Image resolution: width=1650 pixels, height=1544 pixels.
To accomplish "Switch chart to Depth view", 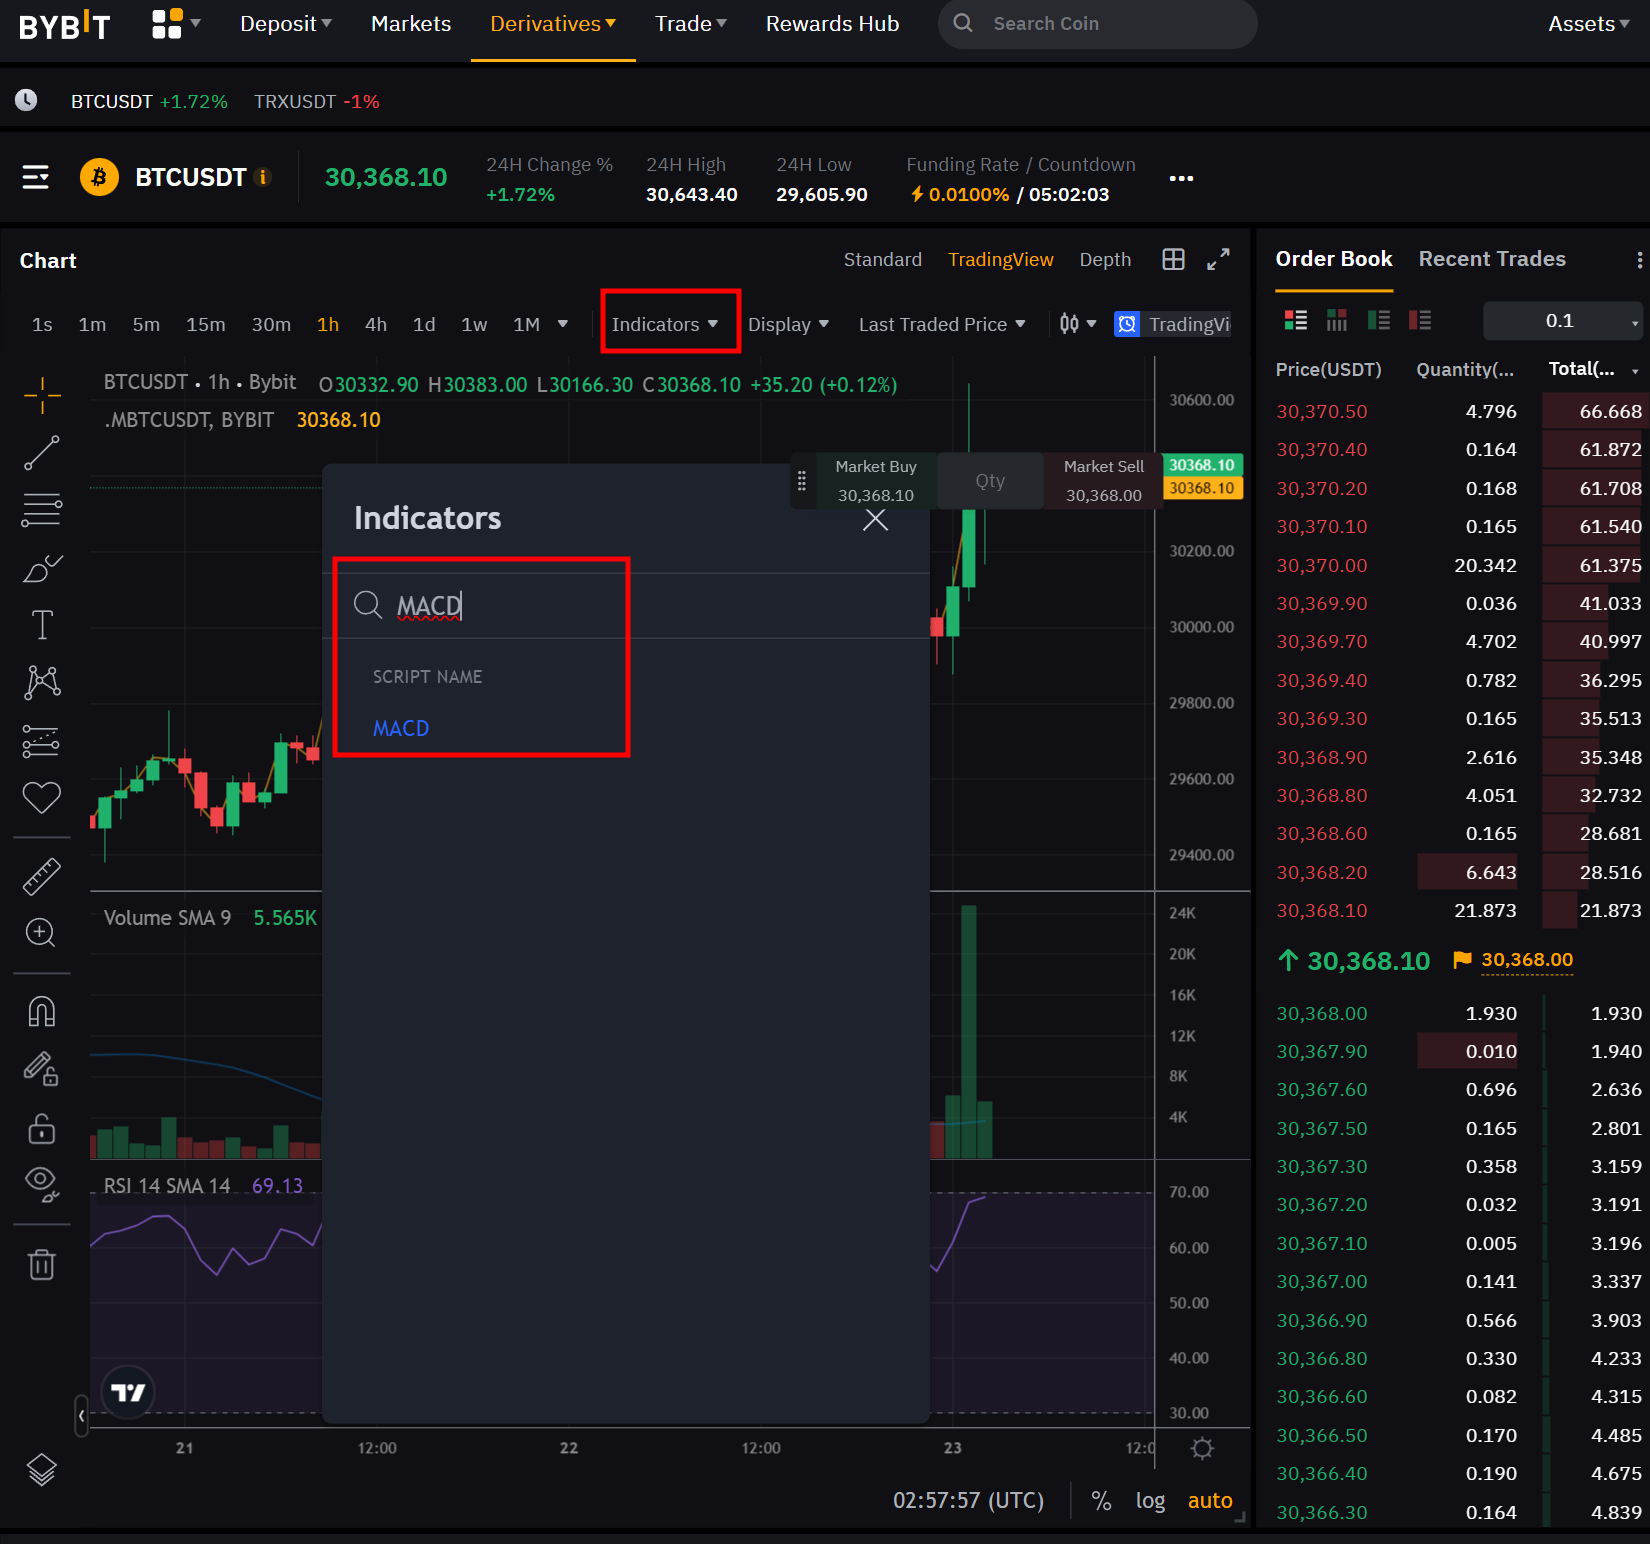I will (x=1105, y=260).
